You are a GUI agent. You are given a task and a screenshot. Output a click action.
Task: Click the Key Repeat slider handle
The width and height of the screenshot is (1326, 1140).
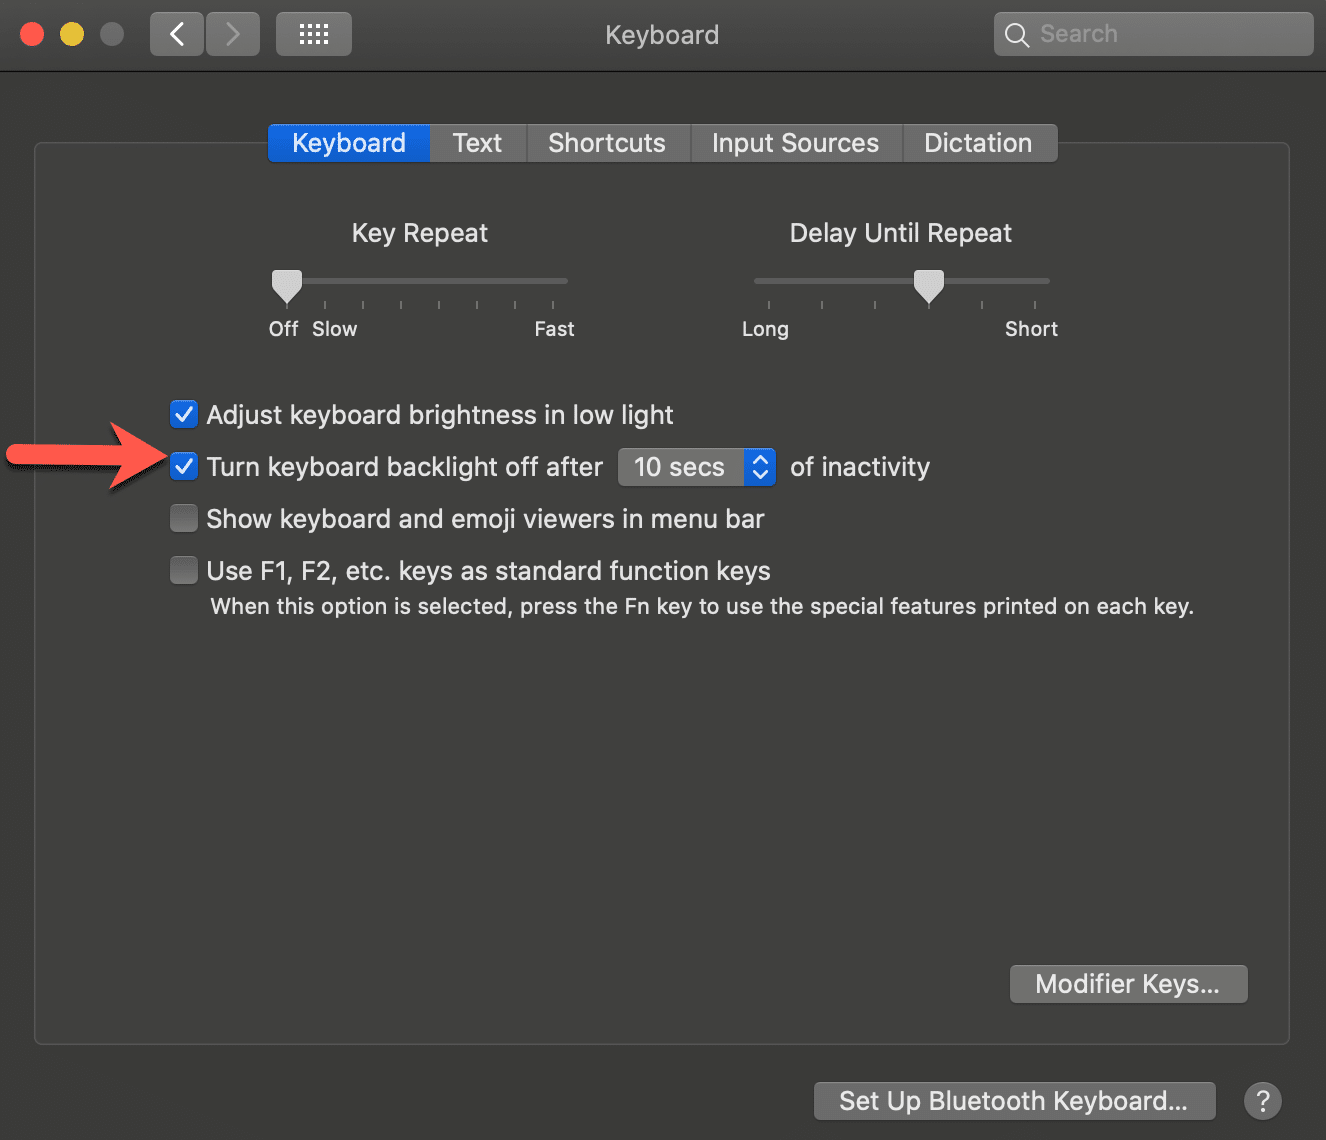coord(287,285)
